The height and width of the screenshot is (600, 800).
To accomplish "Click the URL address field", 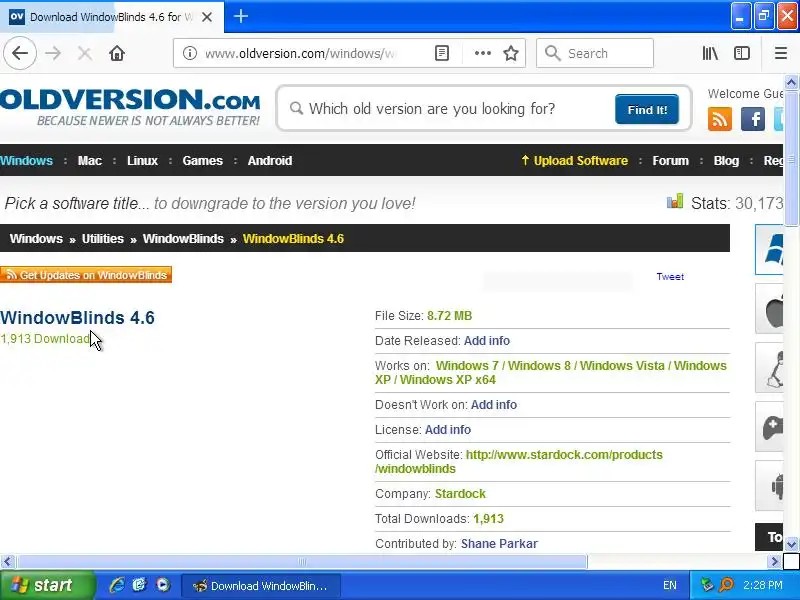I will pos(301,53).
